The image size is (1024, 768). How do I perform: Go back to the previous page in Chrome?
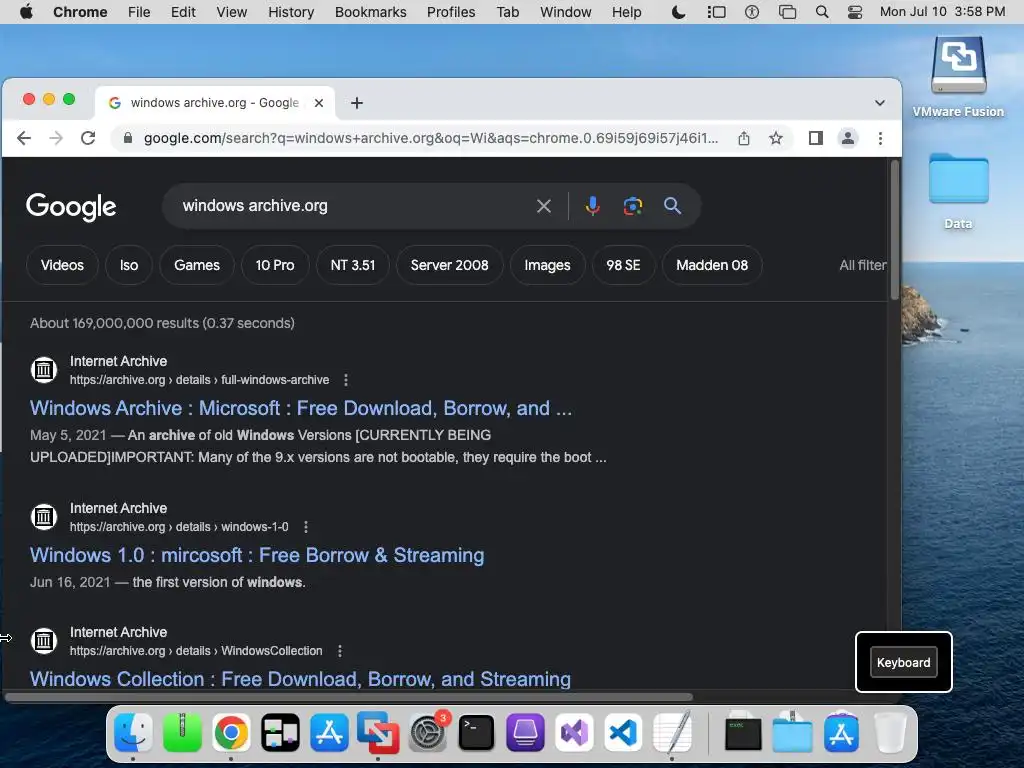coord(24,138)
